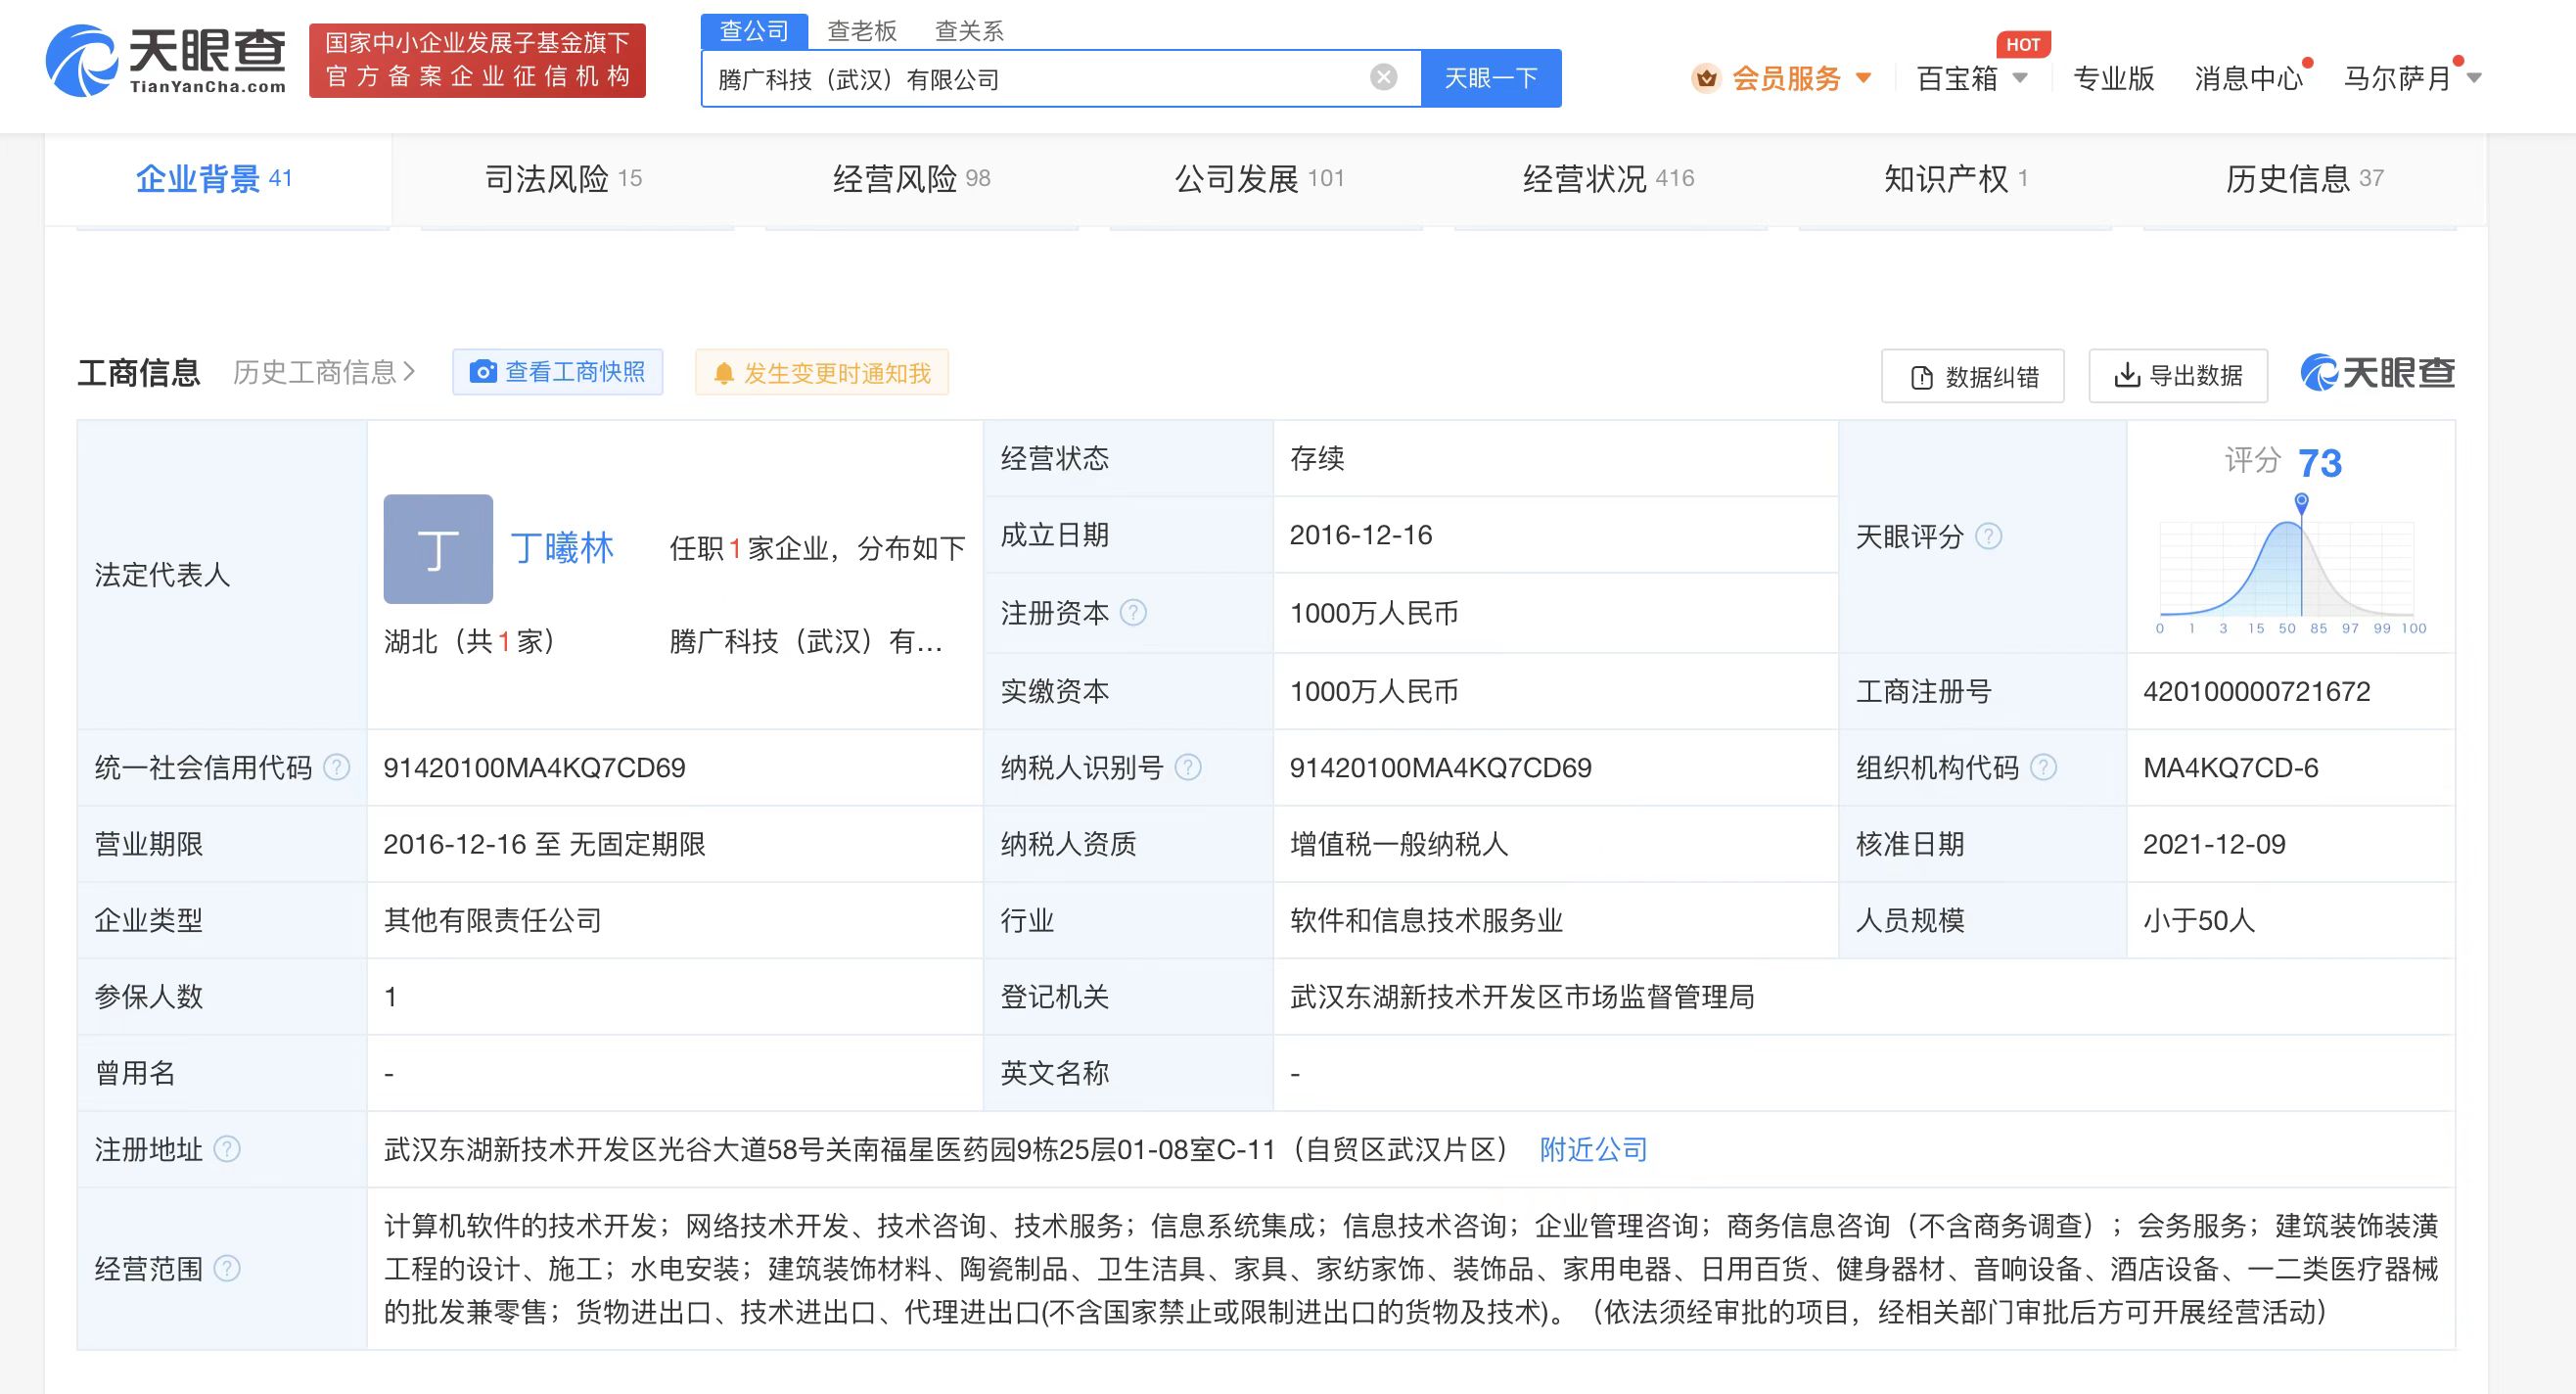
Task: Click 组织机构代码 value MA4KQ7CD-6
Action: (x=2230, y=767)
